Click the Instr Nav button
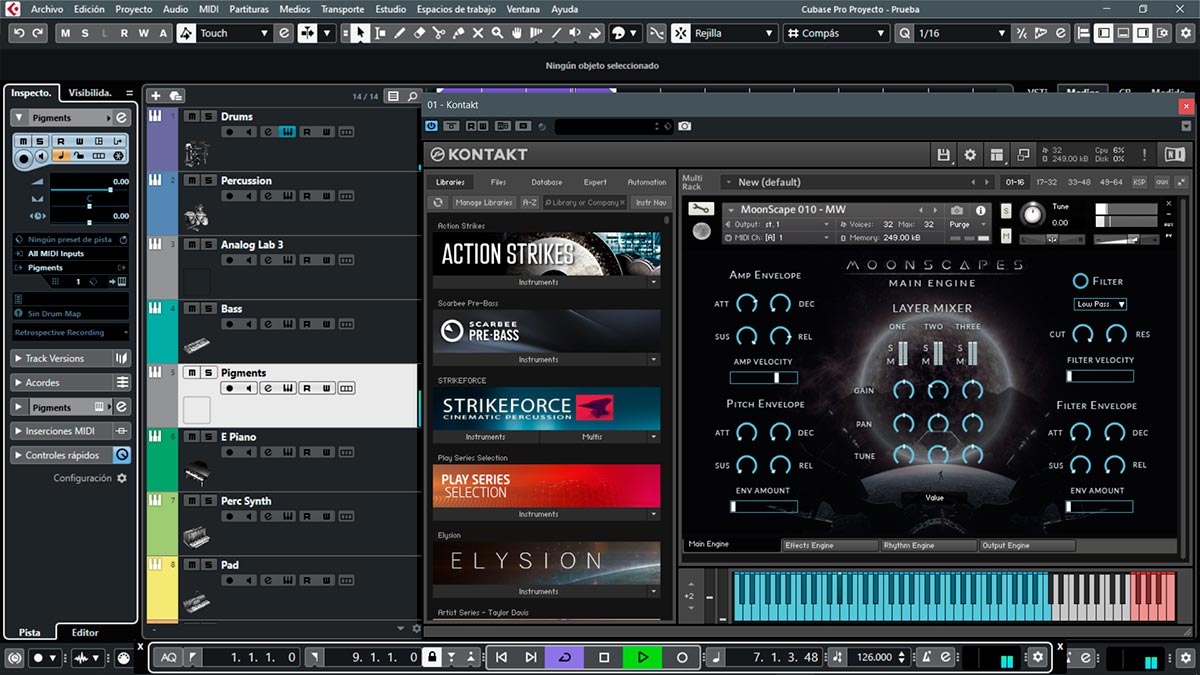Screen dimensions: 1200x675 click(650, 203)
